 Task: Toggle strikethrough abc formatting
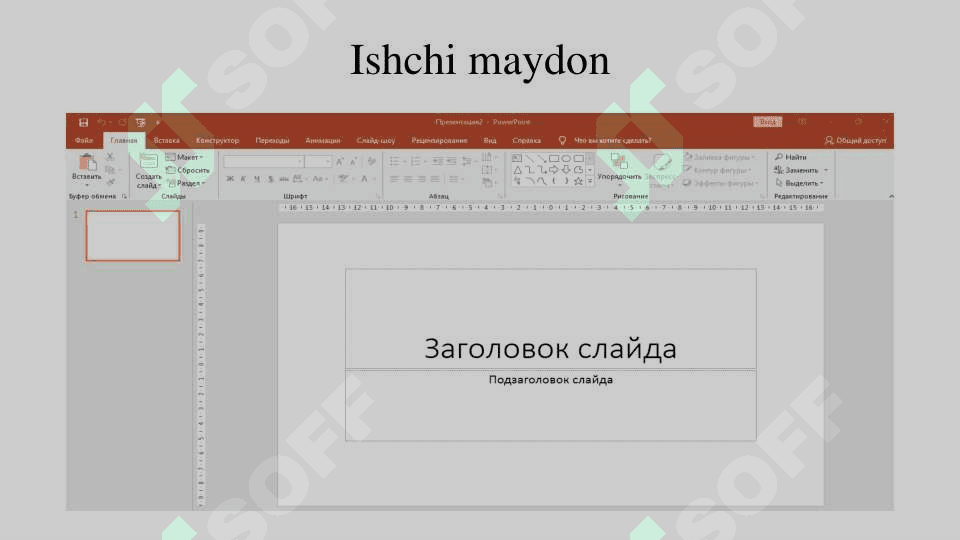283,179
